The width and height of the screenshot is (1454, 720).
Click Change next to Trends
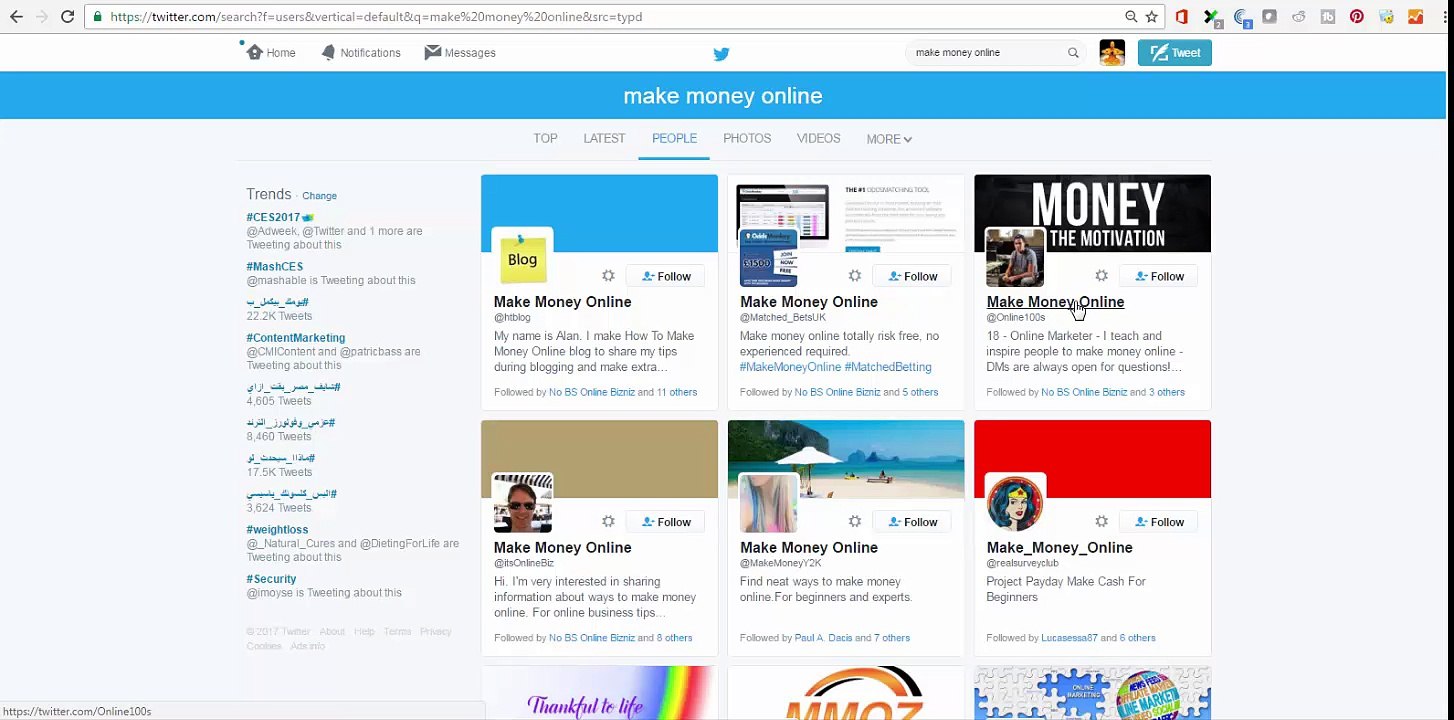click(x=319, y=196)
